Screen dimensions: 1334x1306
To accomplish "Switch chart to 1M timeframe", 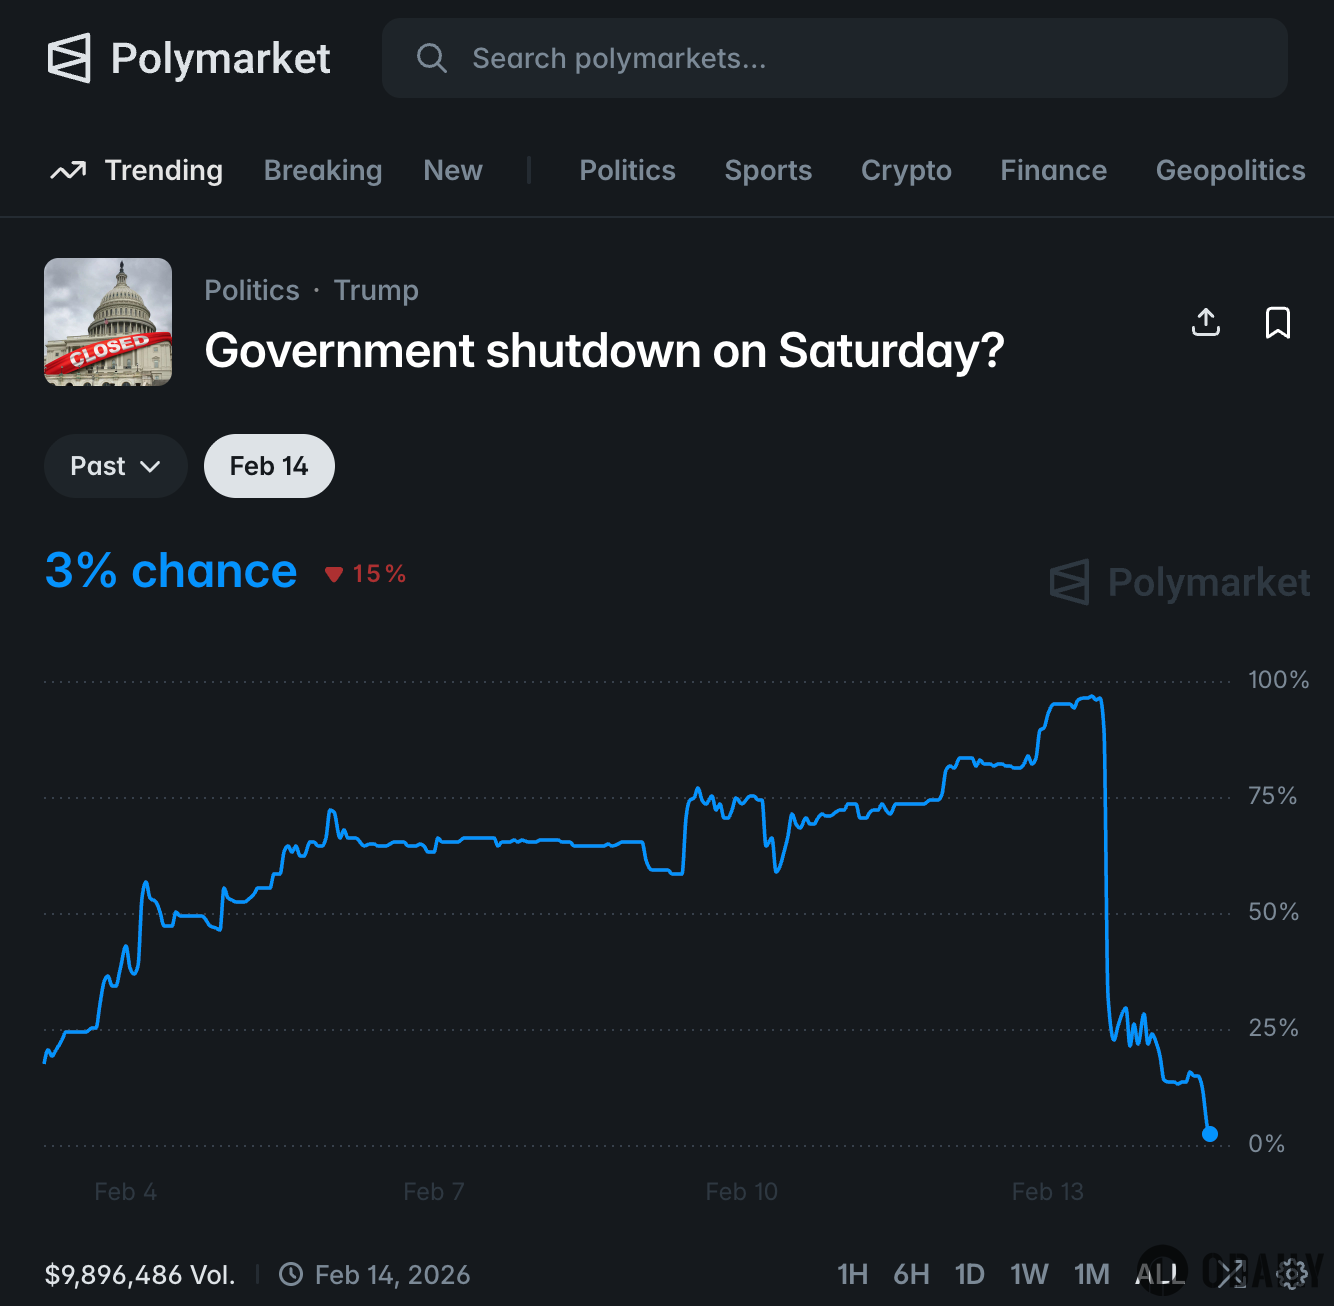I will pos(1091,1274).
